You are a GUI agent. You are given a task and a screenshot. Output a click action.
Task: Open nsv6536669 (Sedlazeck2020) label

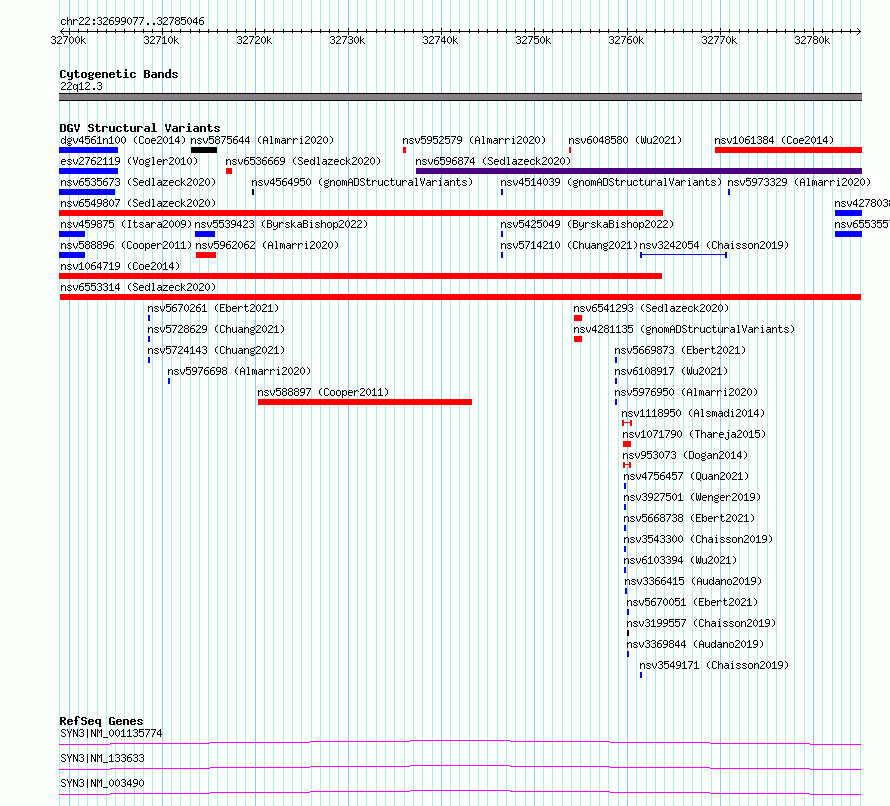click(303, 161)
